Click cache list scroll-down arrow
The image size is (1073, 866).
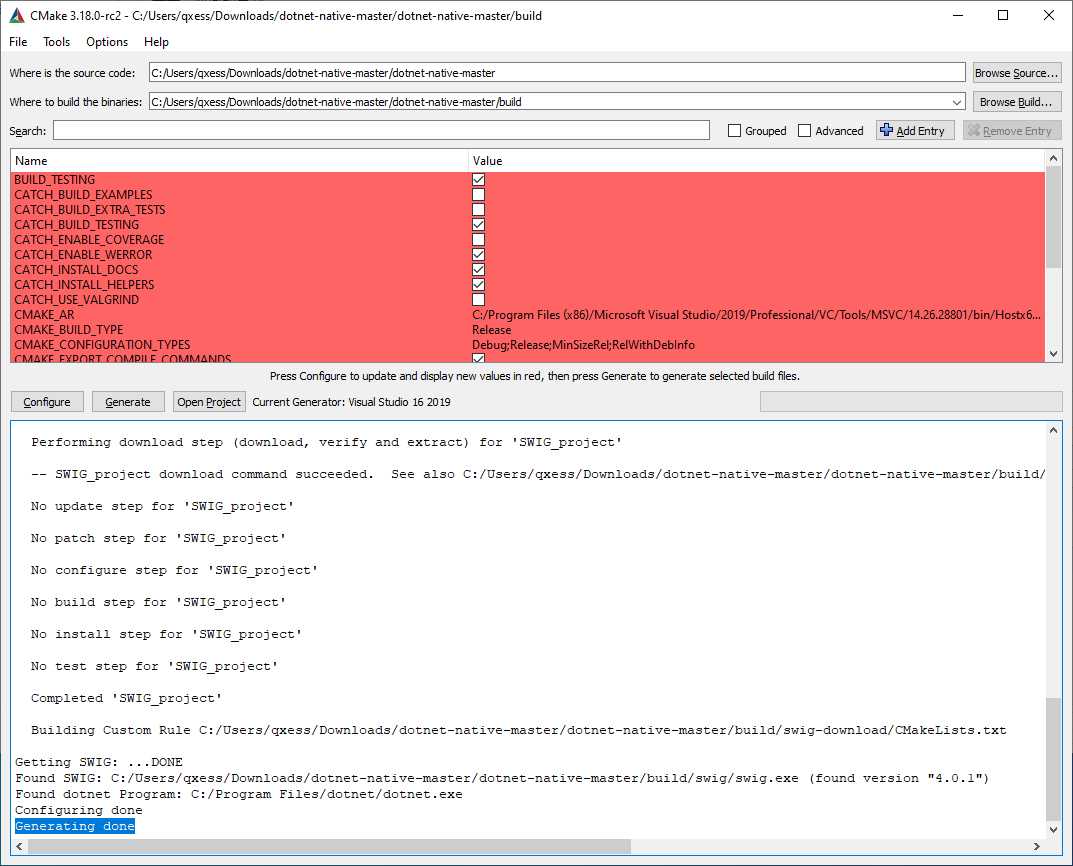point(1053,354)
